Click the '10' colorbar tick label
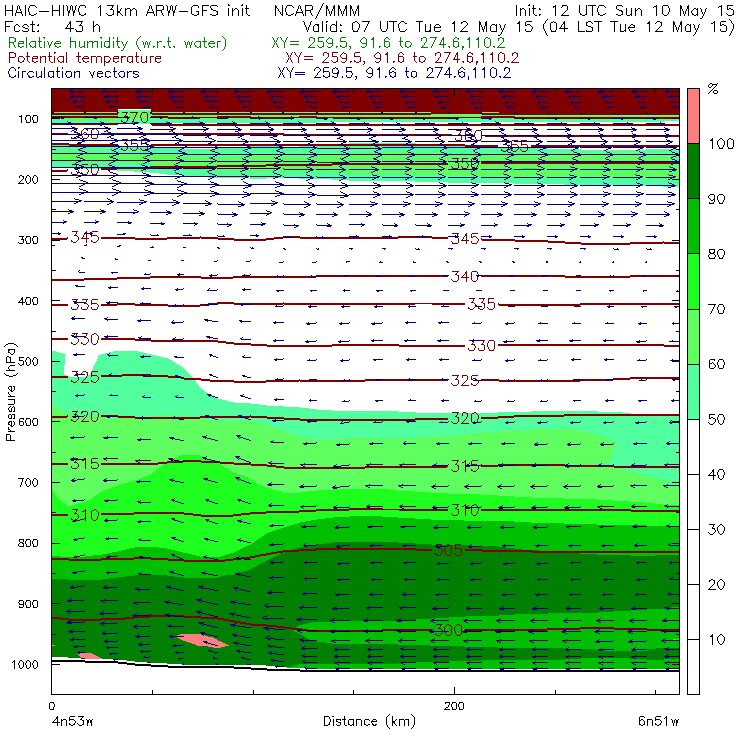740x740 pixels. 716,639
